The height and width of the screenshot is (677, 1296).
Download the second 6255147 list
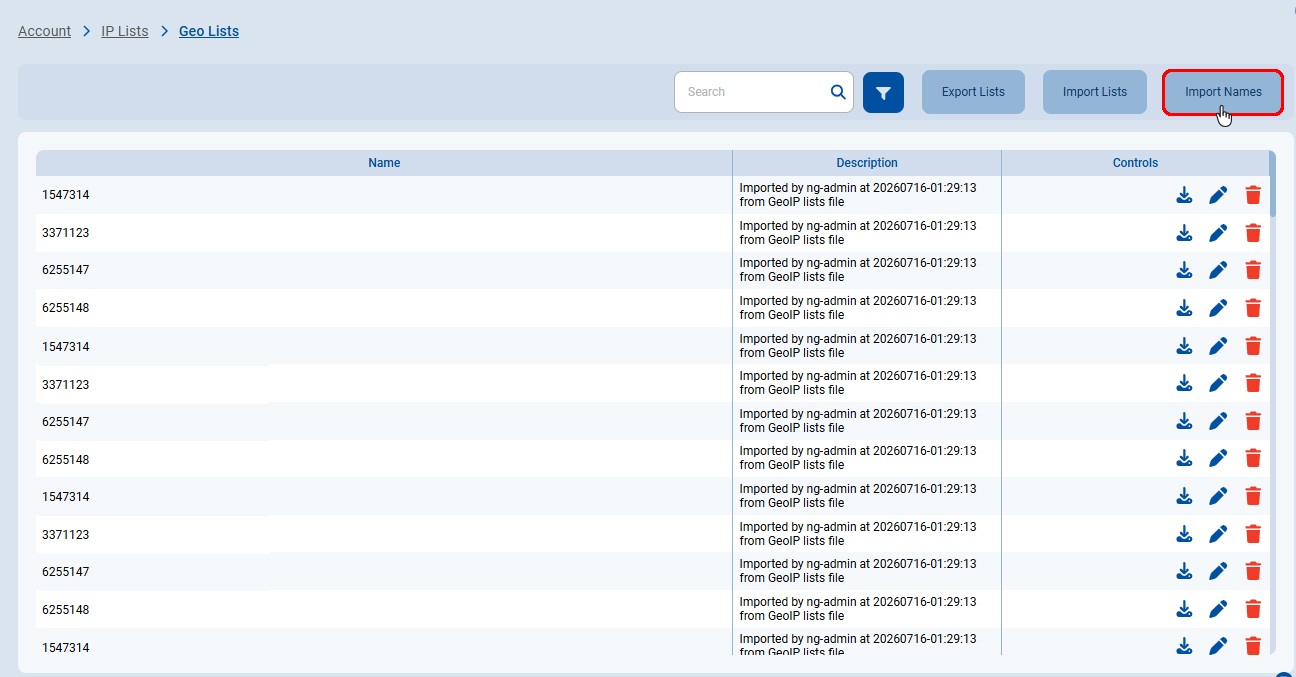pos(1184,421)
